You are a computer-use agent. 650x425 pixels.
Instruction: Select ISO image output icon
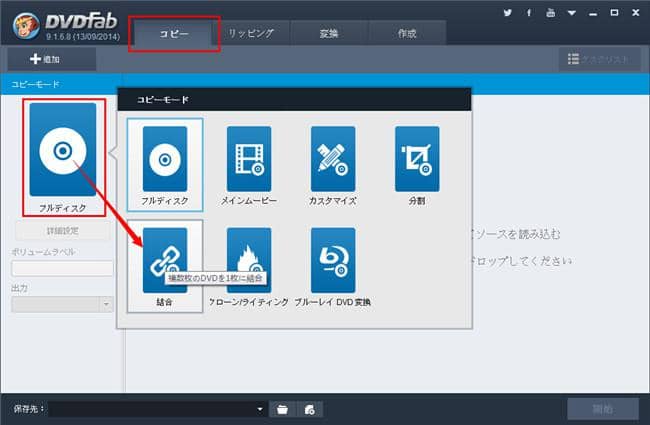click(310, 410)
